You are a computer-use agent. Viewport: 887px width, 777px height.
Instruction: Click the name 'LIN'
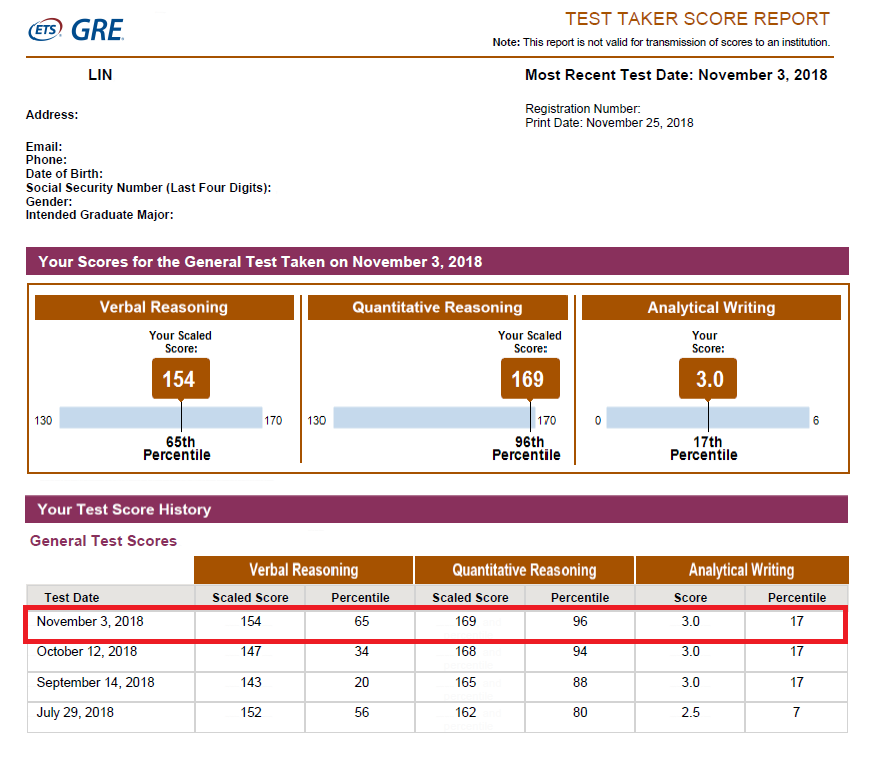100,75
